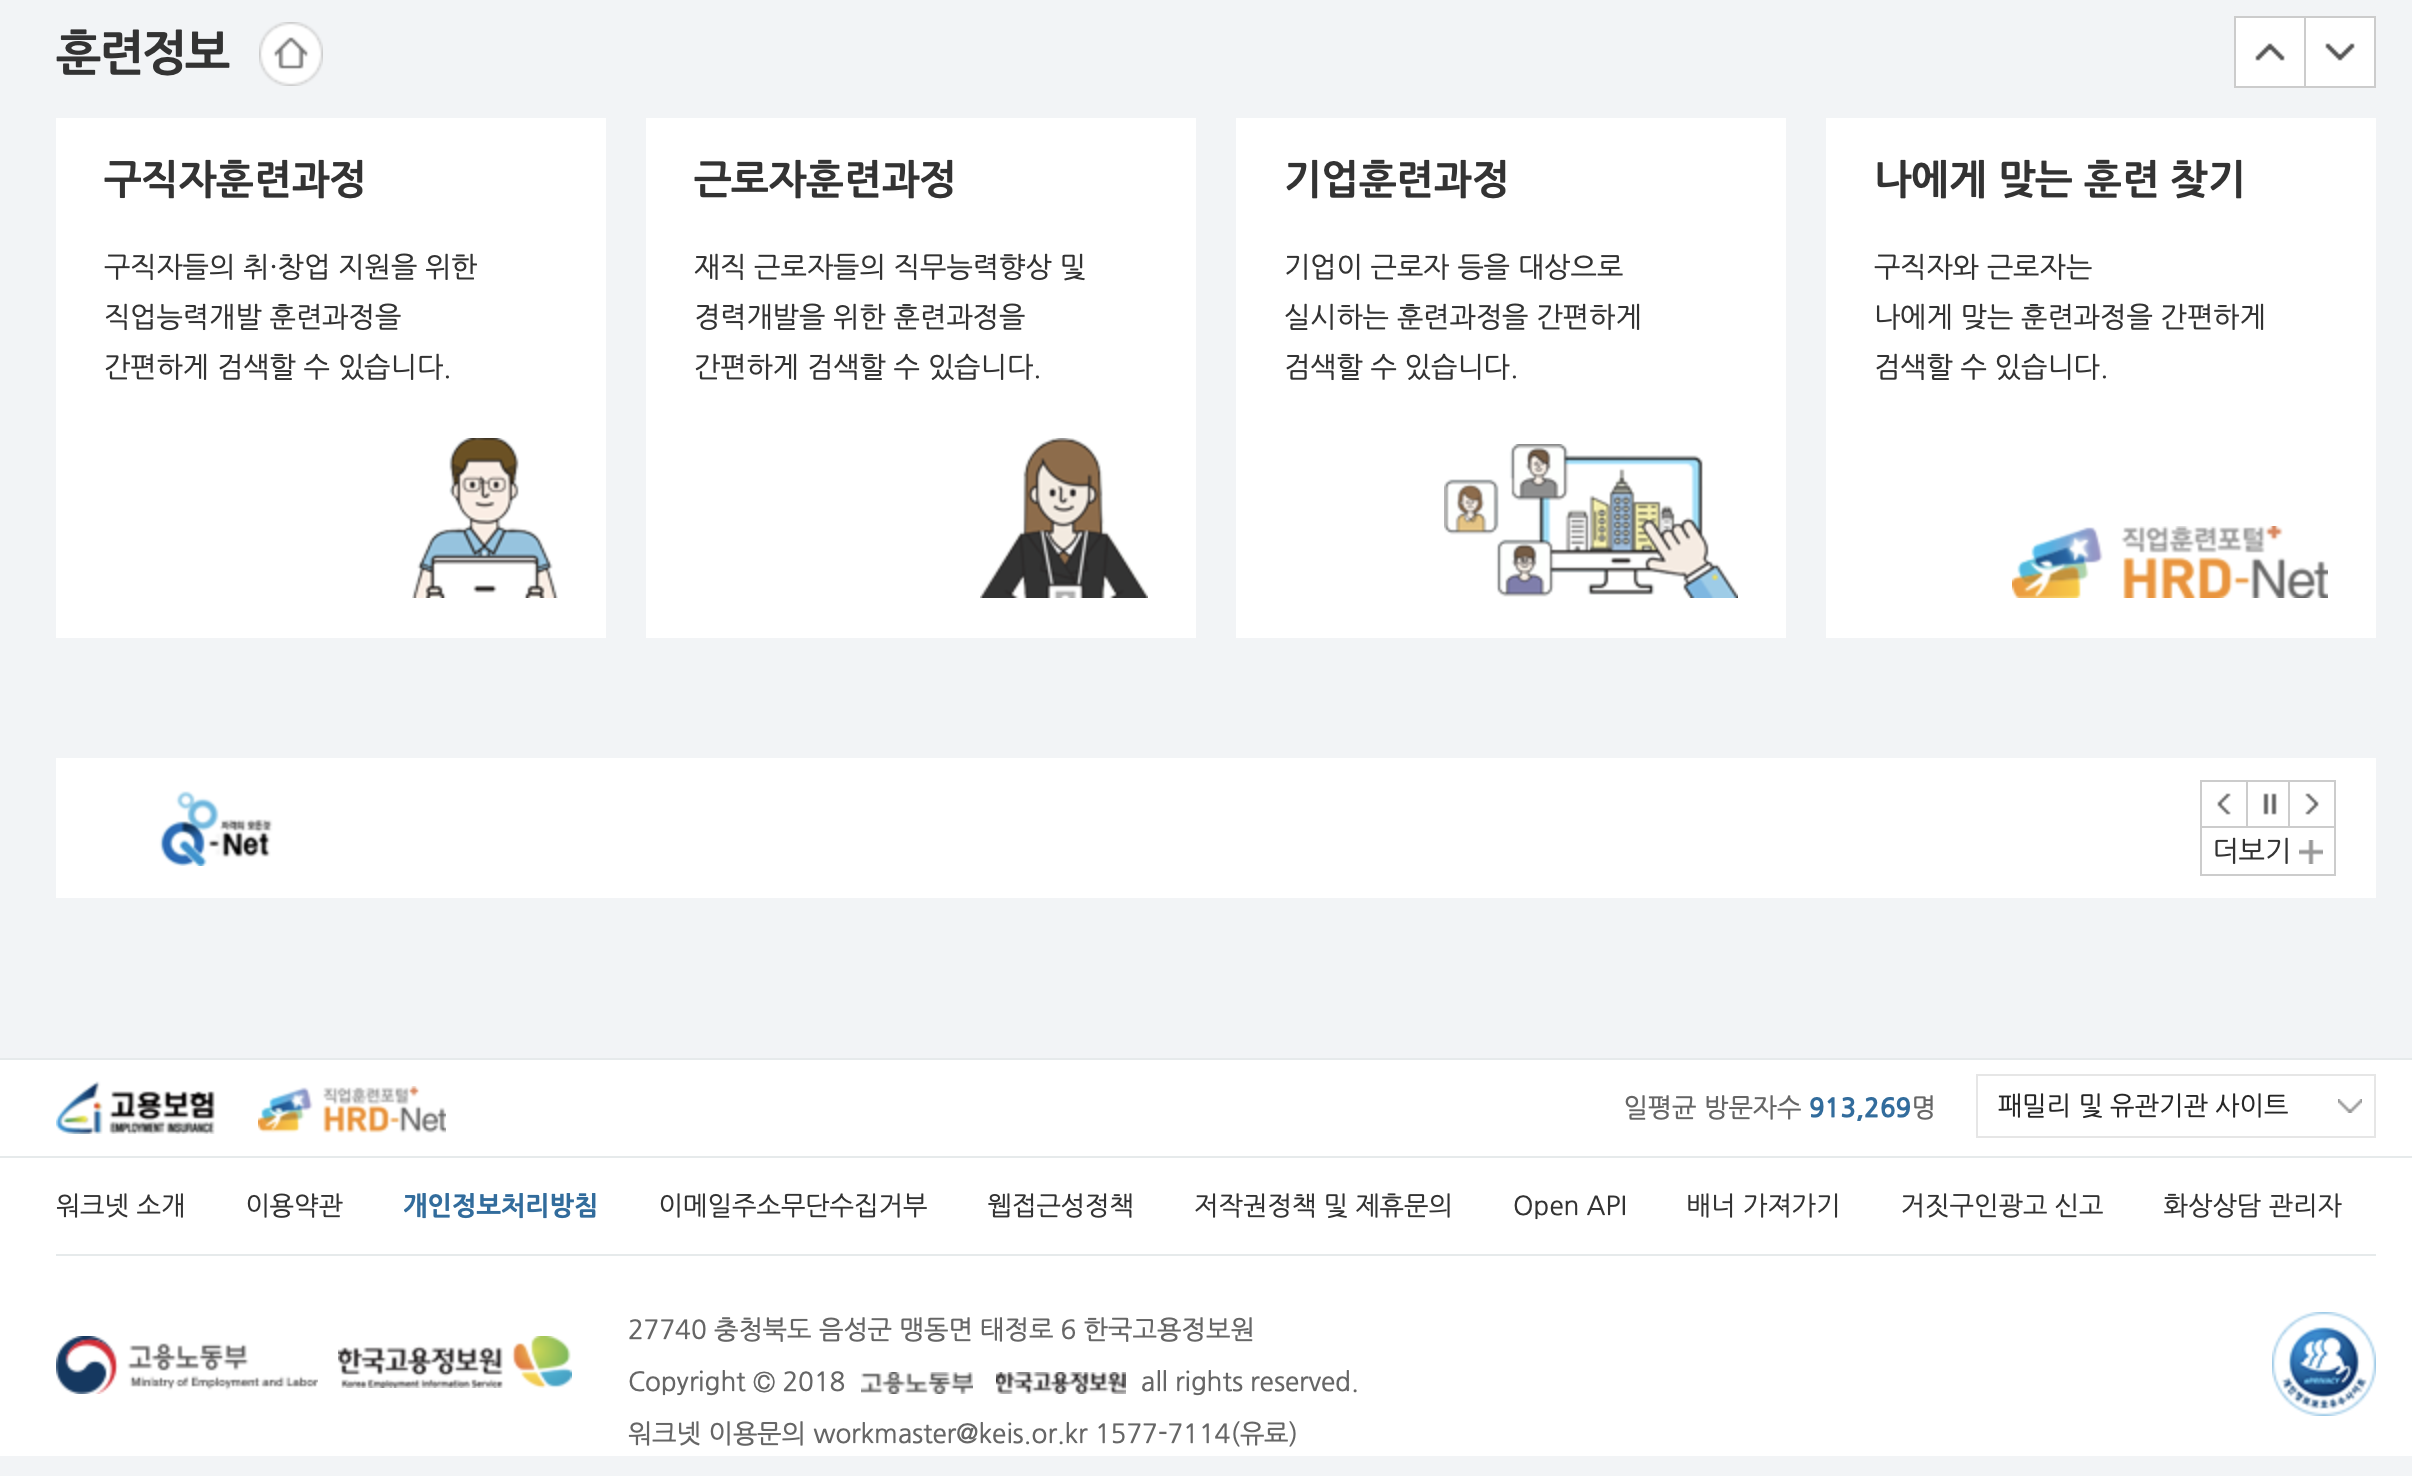Image resolution: width=2412 pixels, height=1476 pixels.
Task: Click 워크넷 소개 in footer menu
Action: click(121, 1205)
